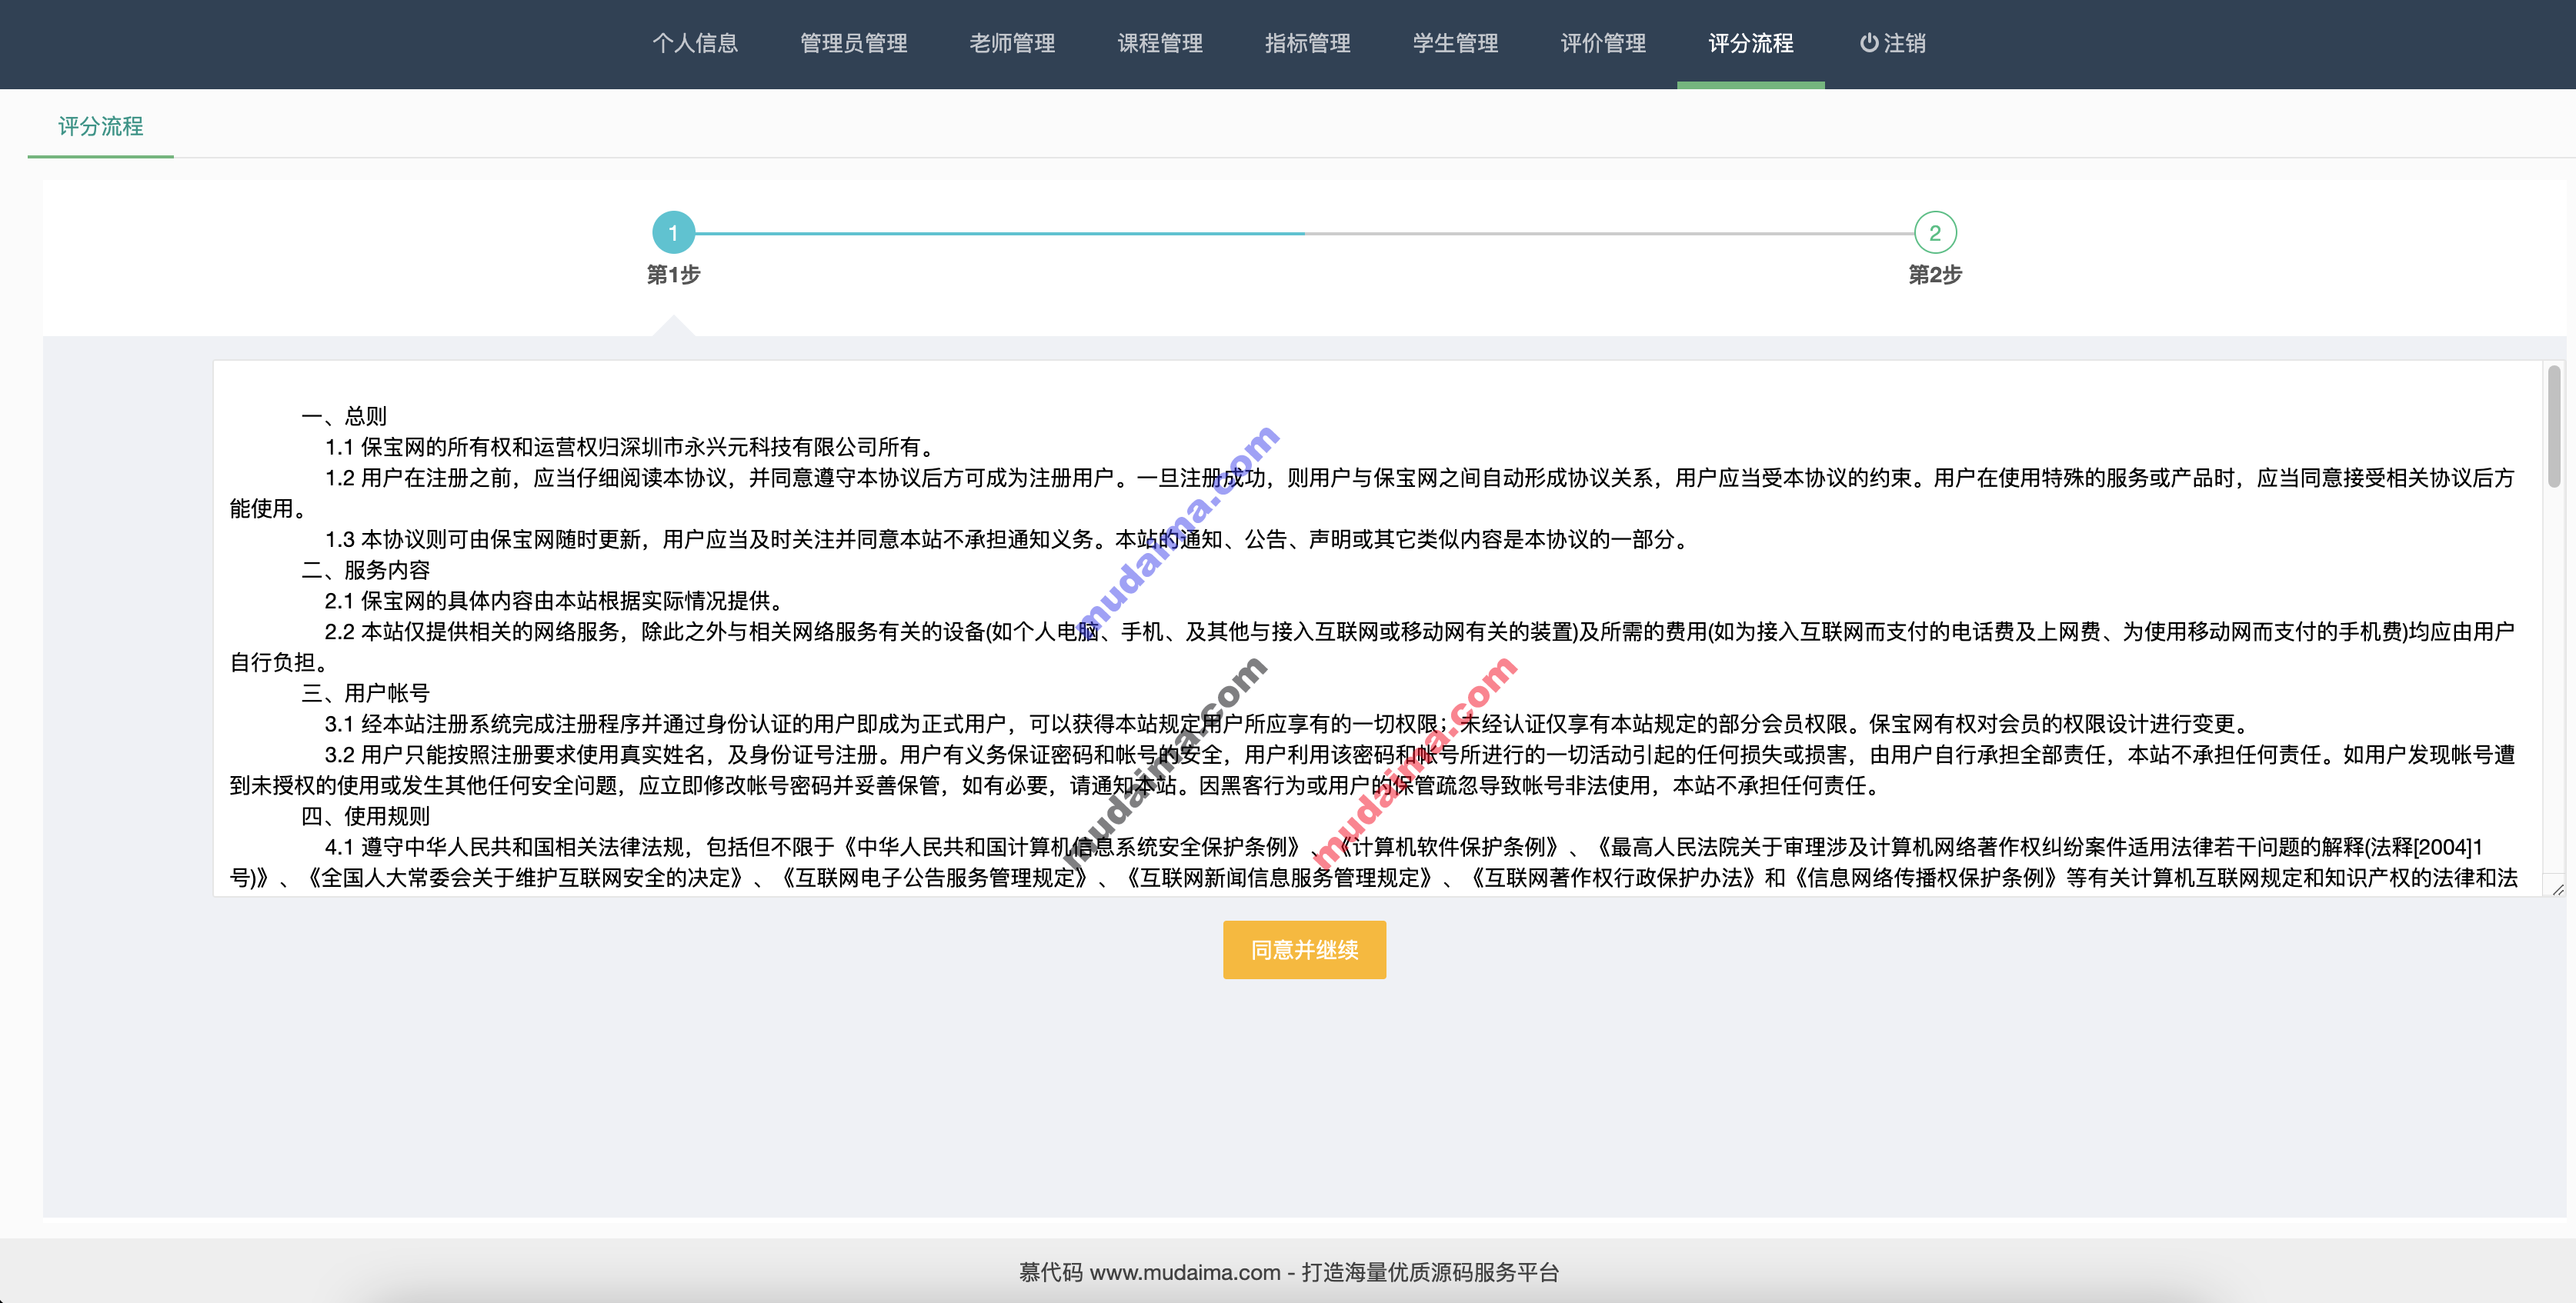Click the line starting 1.1 保宝网的所有权
Image resolution: width=2576 pixels, height=1303 pixels.
pyautogui.click(x=631, y=447)
